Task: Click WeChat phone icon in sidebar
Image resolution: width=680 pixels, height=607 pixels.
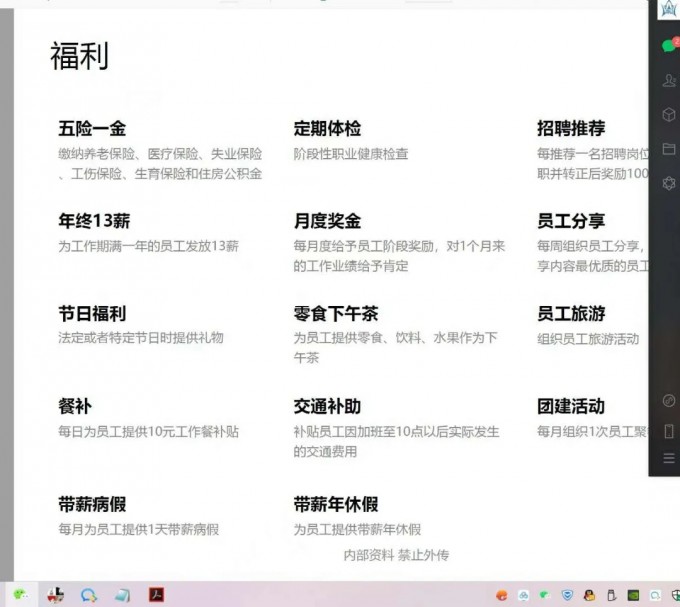Action: point(669,431)
